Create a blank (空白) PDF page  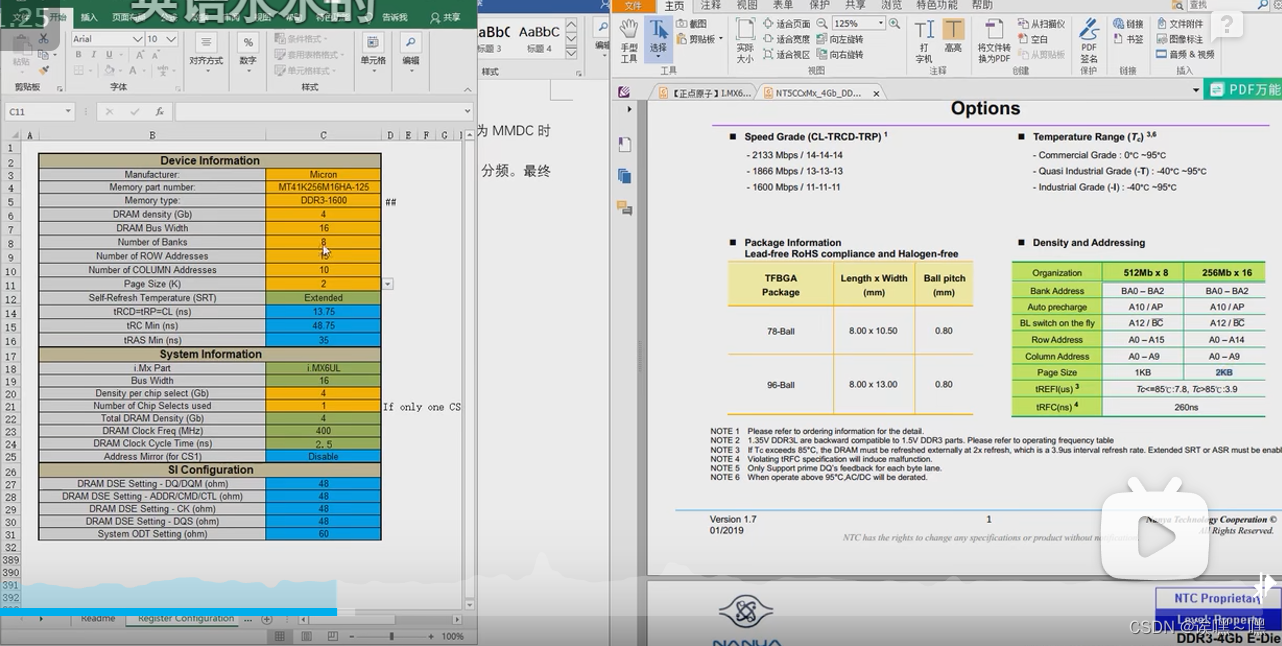pyautogui.click(x=1033, y=39)
